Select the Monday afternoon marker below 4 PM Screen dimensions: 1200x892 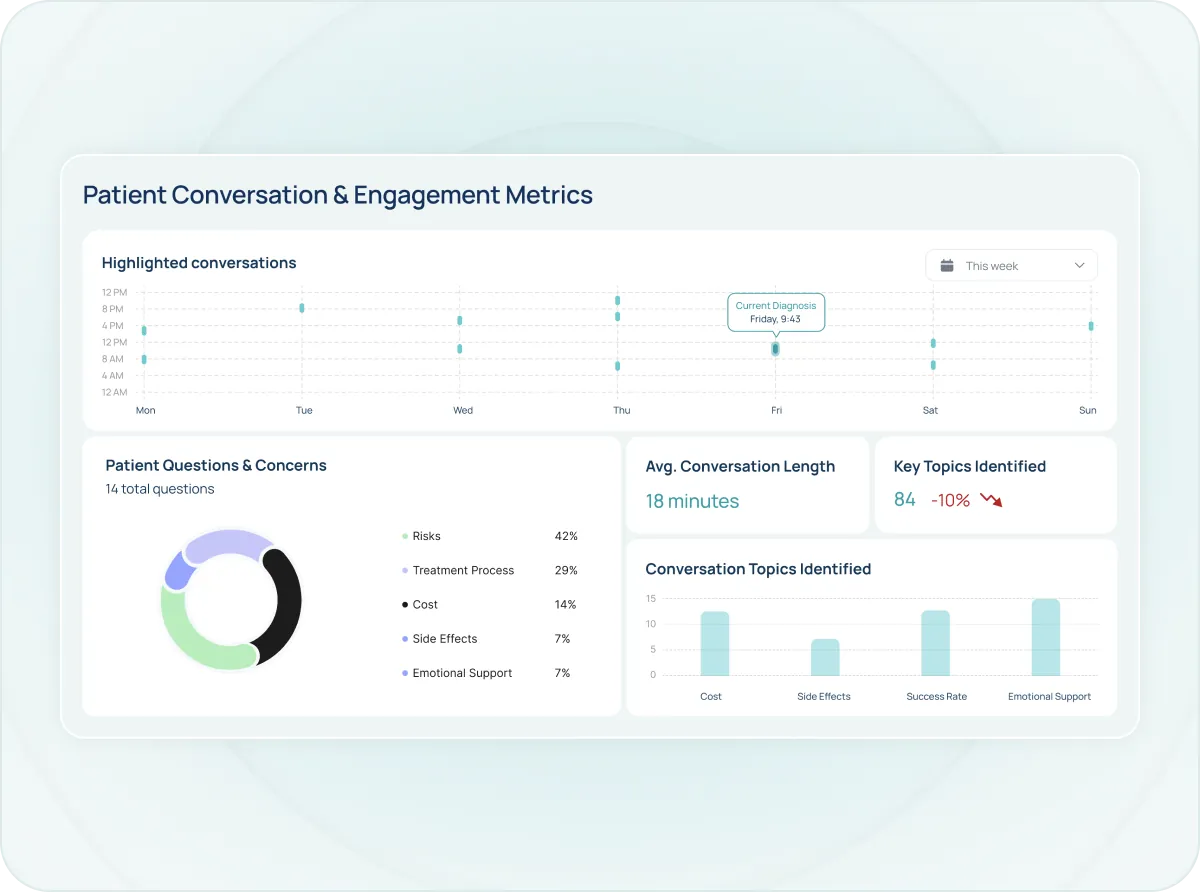(144, 330)
